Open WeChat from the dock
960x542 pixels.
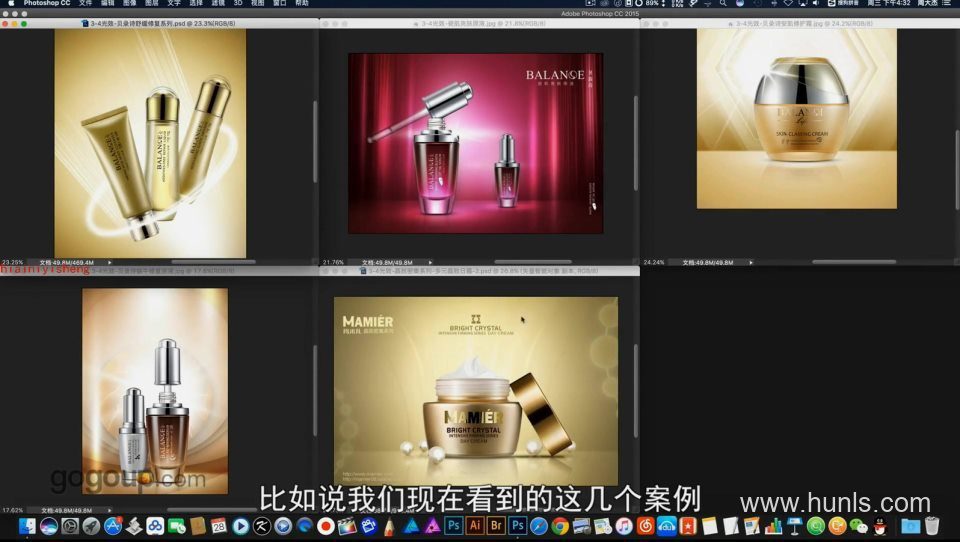click(858, 526)
